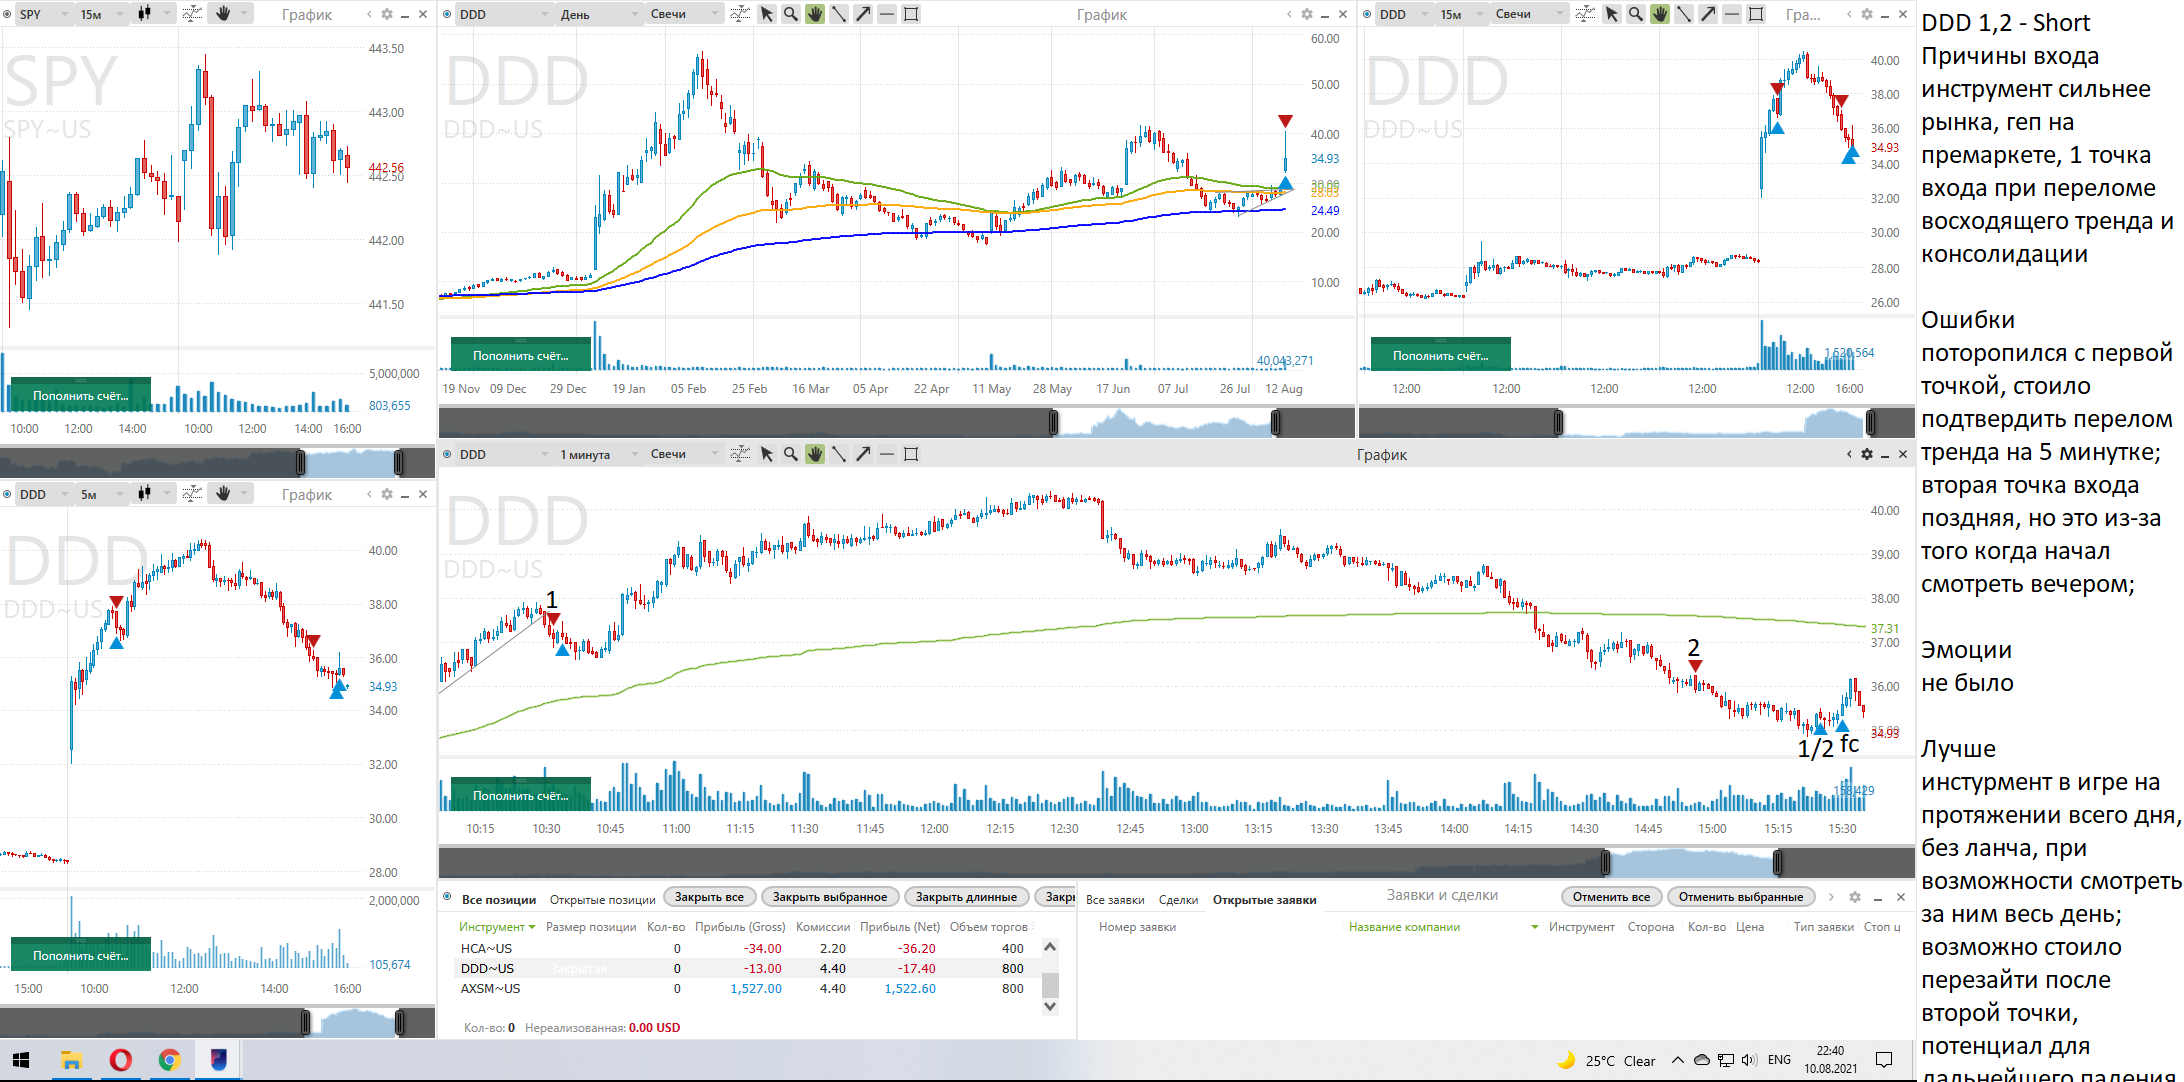Select magnifier tool in DDD 1-minute chart
This screenshot has height=1082, width=2184.
tap(791, 454)
